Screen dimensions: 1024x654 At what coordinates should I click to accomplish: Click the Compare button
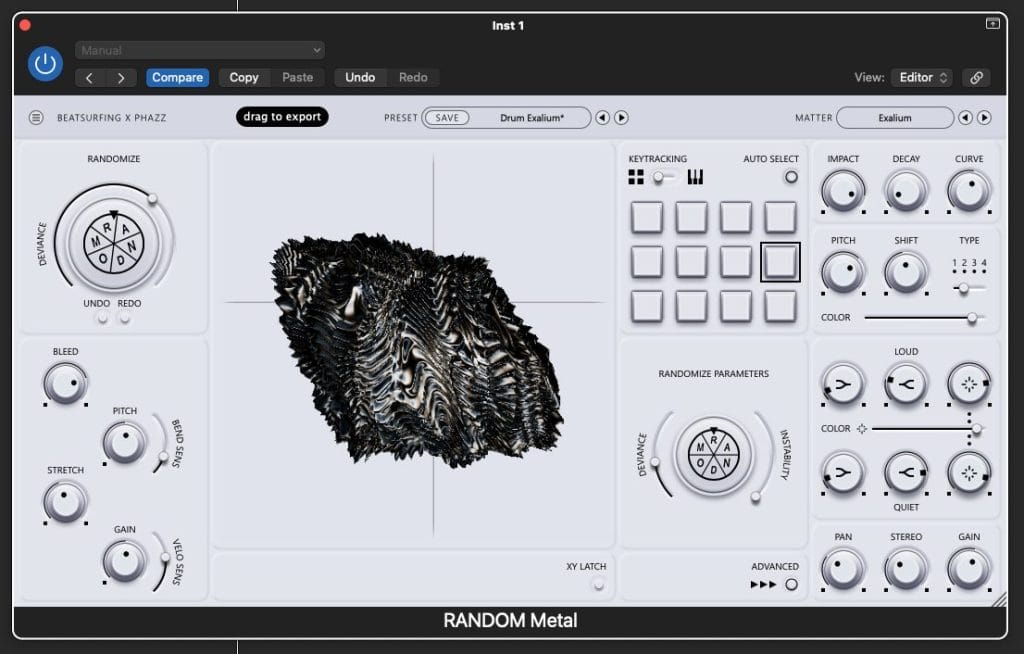[x=177, y=78]
